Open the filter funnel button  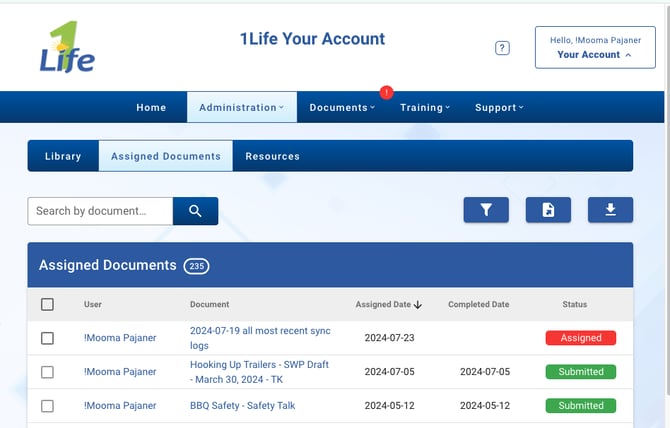pyautogui.click(x=486, y=210)
